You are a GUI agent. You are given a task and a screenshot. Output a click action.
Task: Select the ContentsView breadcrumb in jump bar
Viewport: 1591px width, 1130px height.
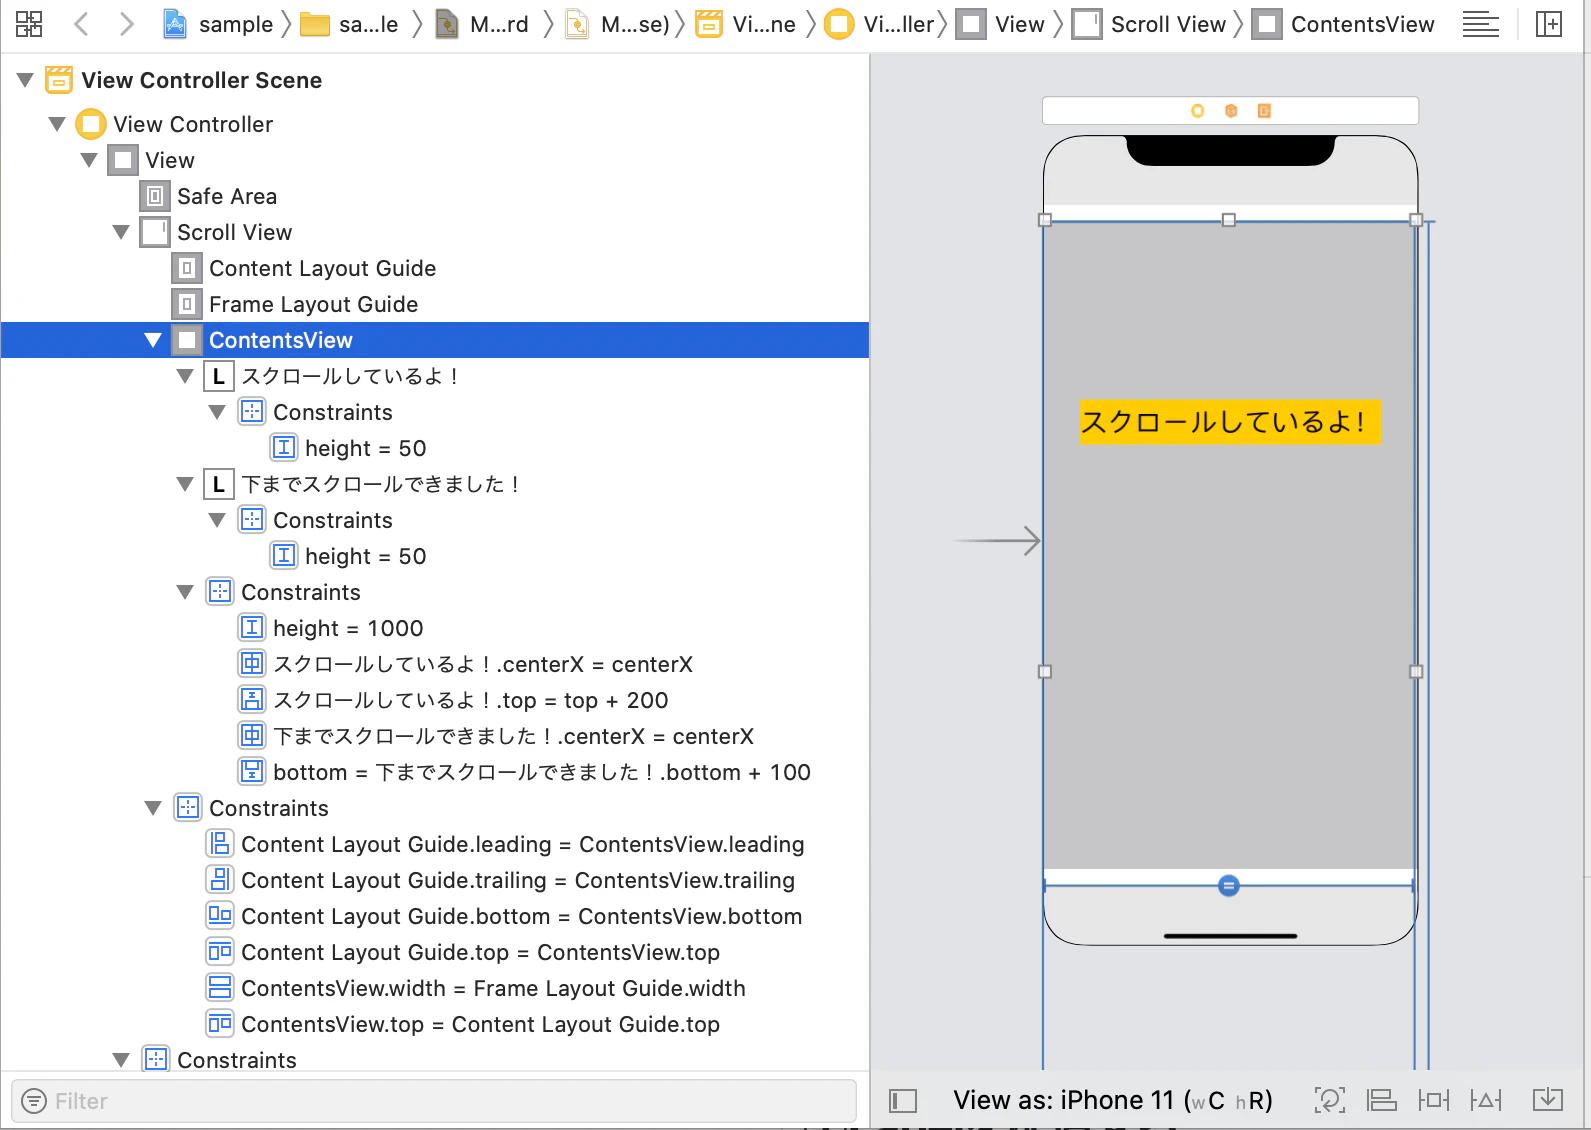pyautogui.click(x=1344, y=24)
